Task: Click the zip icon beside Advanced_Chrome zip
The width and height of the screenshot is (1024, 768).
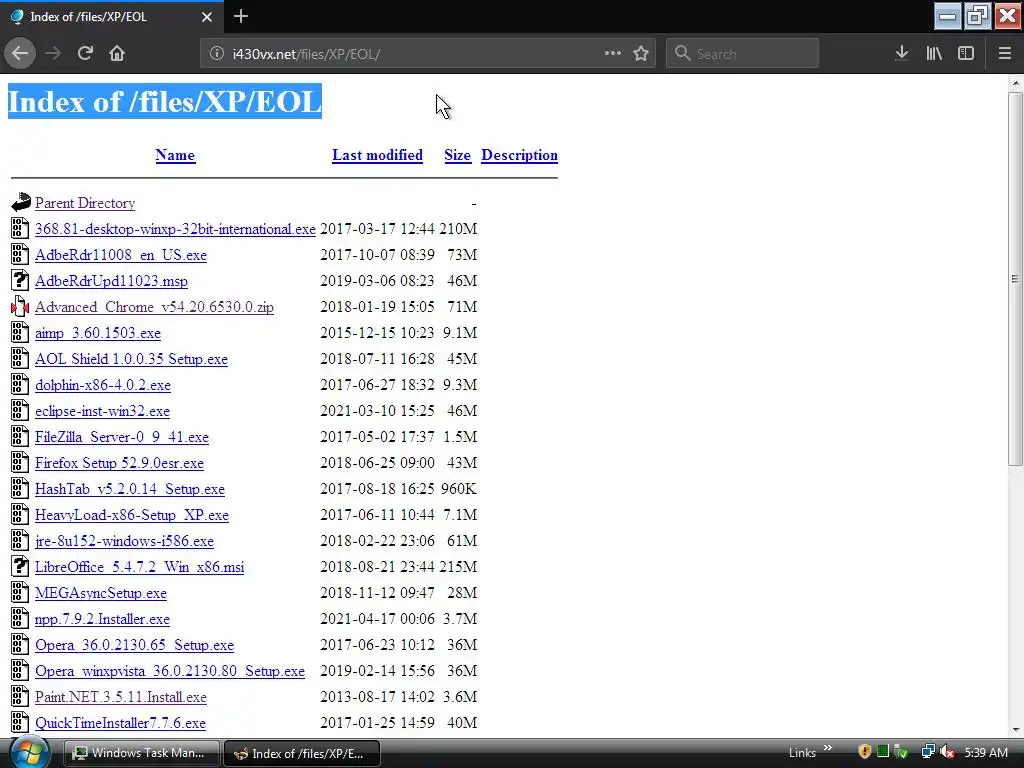Action: tap(20, 306)
